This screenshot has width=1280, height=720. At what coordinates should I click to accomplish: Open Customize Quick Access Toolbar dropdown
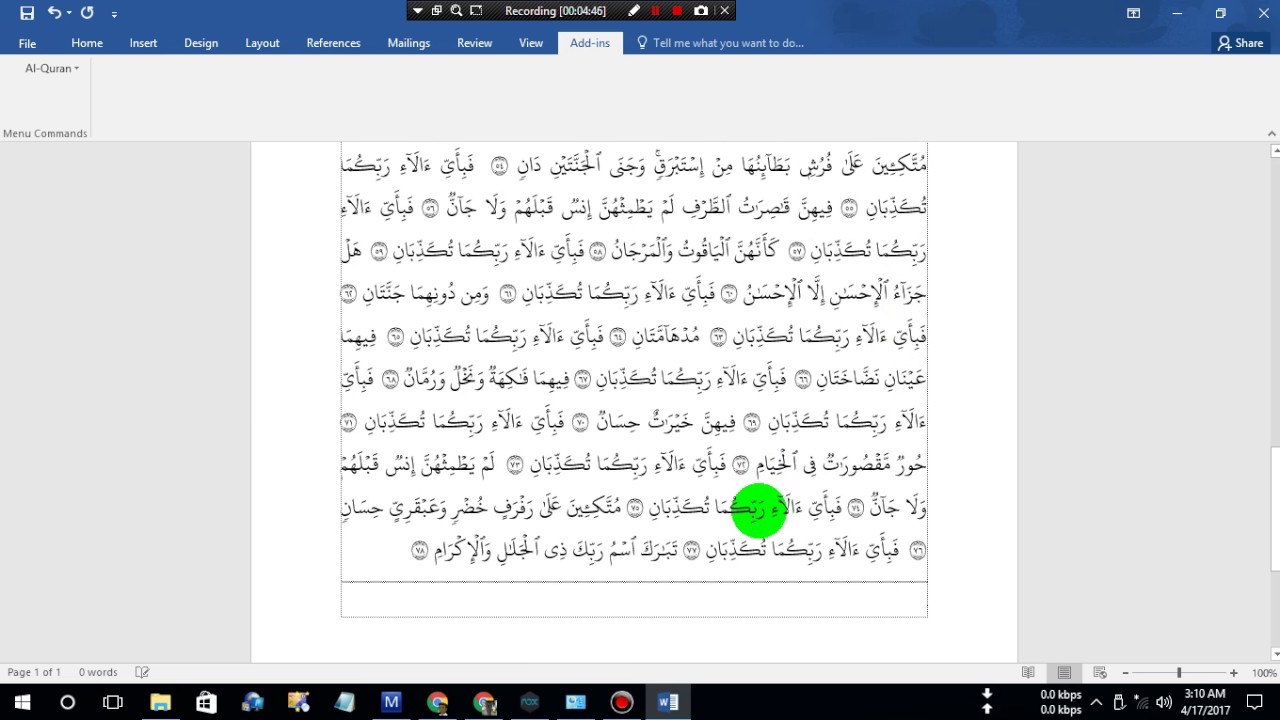click(x=114, y=14)
